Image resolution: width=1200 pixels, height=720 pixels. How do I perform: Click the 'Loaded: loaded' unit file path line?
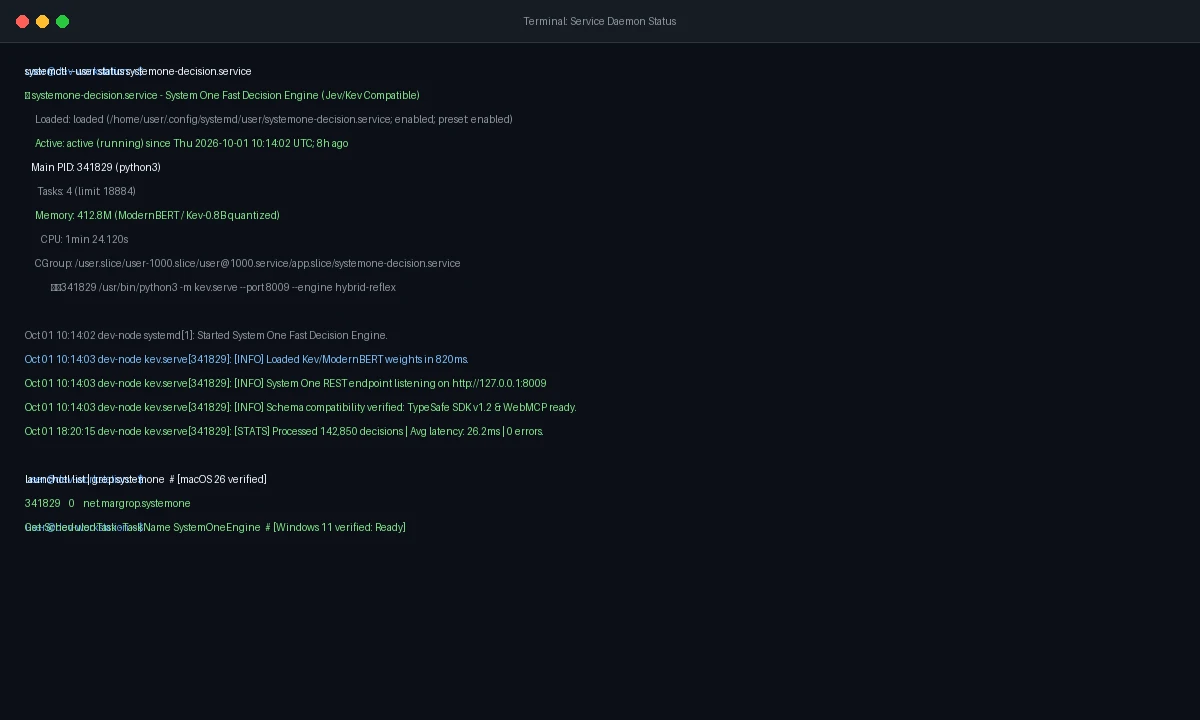pyautogui.click(x=274, y=120)
